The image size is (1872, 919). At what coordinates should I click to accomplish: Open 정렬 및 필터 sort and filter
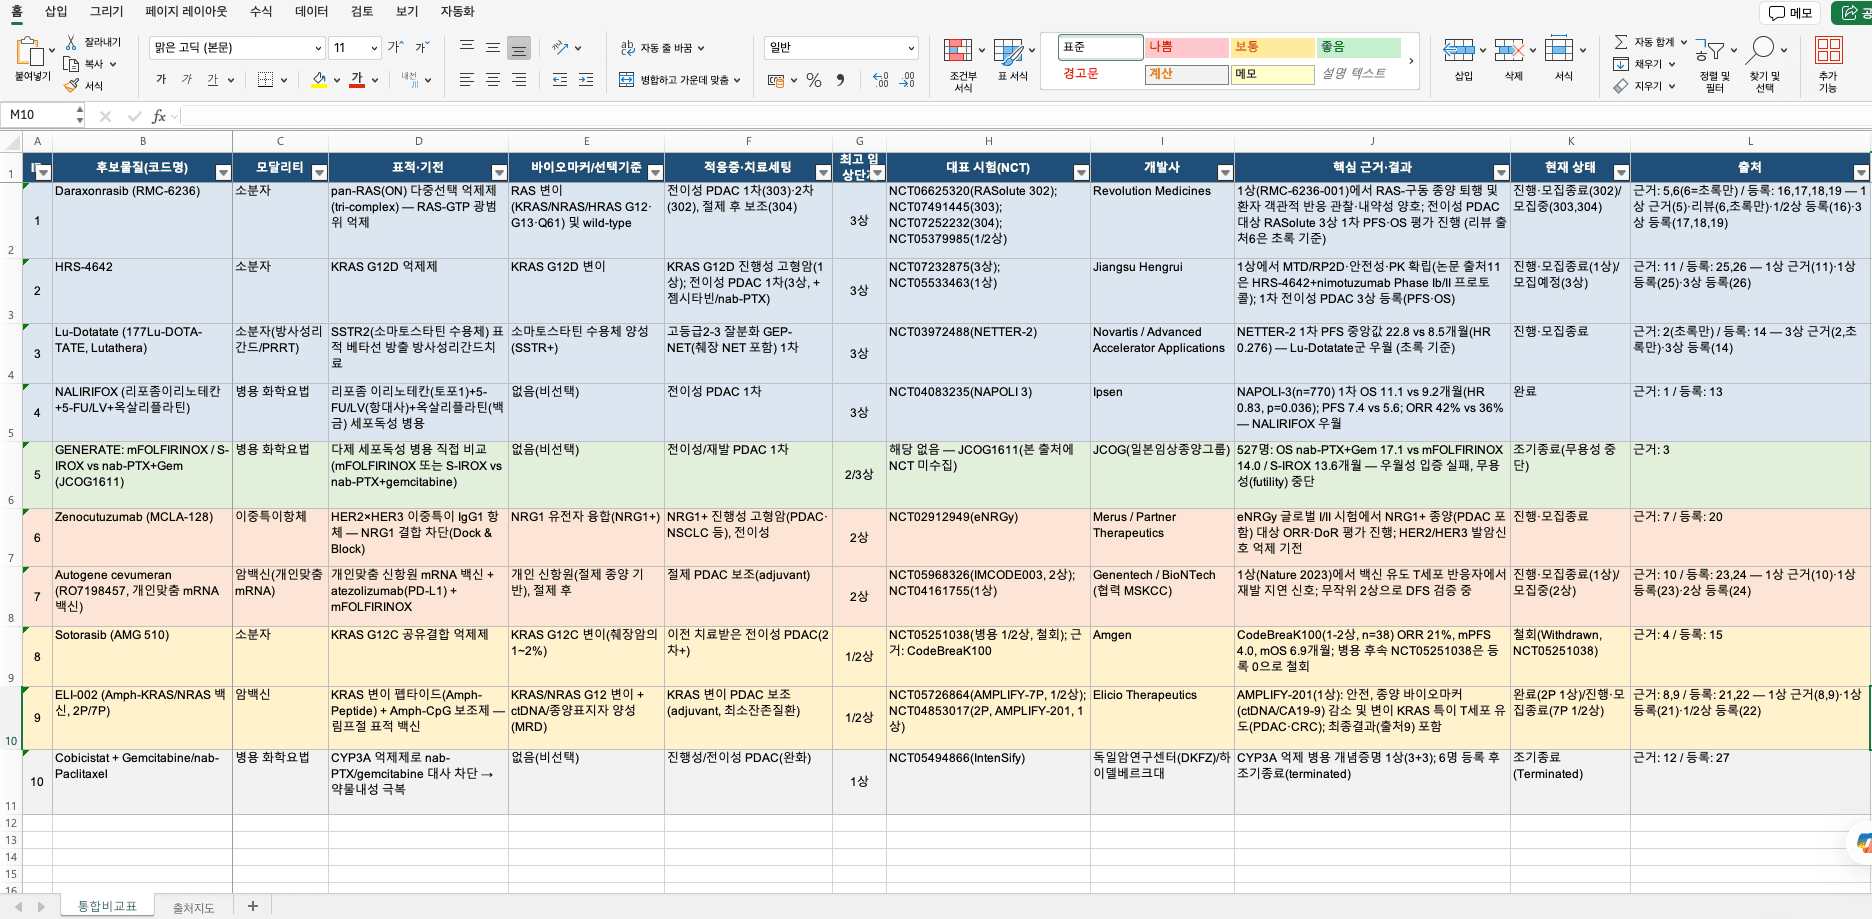pos(1715,65)
